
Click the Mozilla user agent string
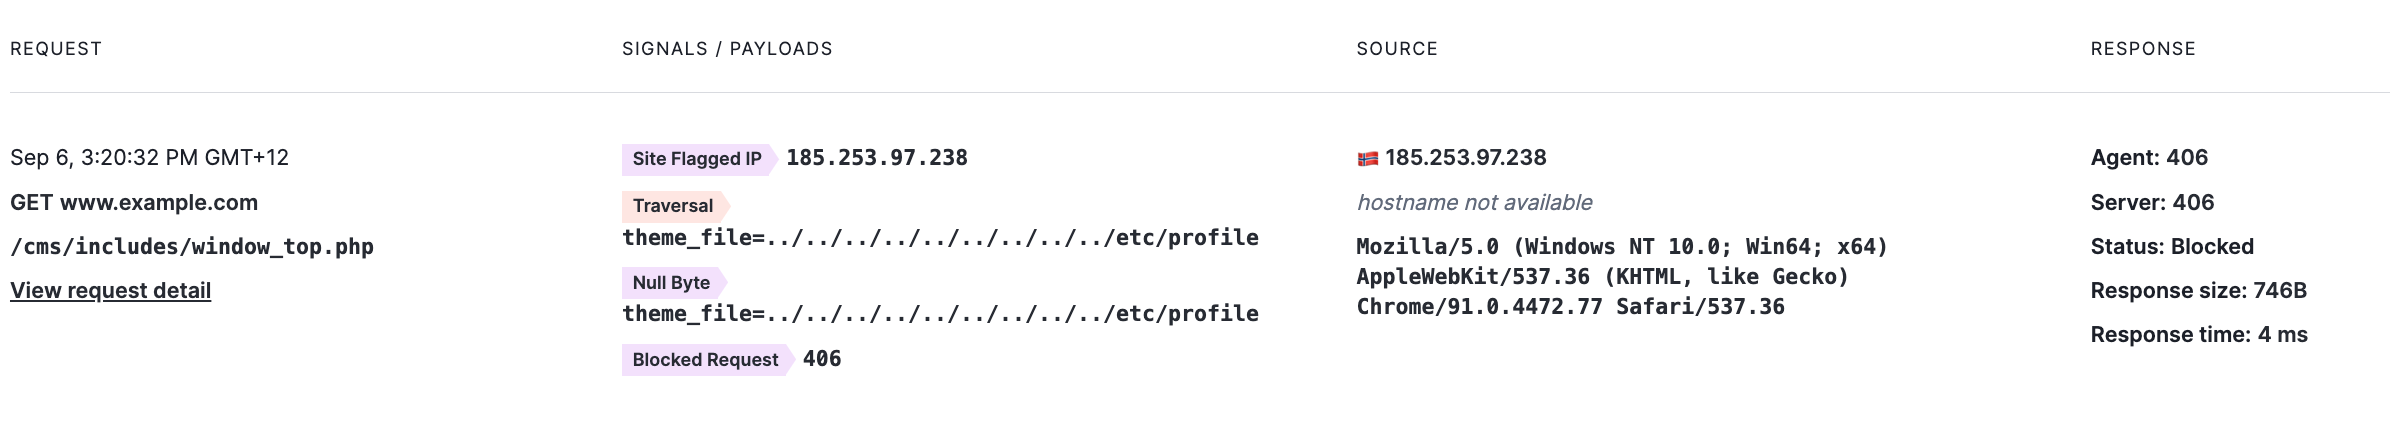(1620, 276)
